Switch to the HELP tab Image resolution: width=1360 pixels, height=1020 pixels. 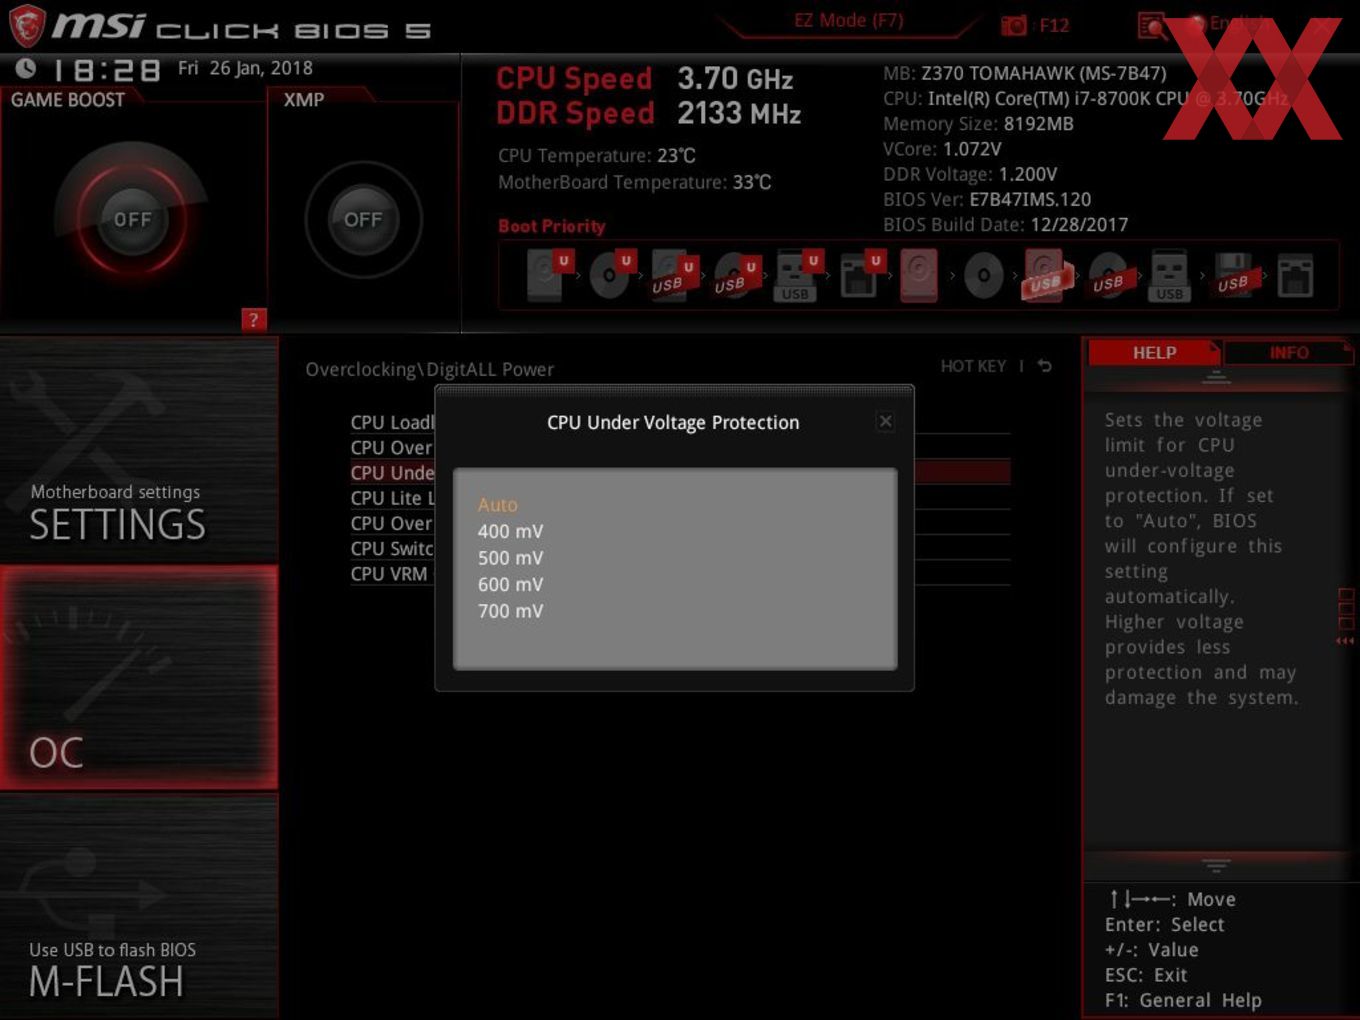pos(1154,353)
